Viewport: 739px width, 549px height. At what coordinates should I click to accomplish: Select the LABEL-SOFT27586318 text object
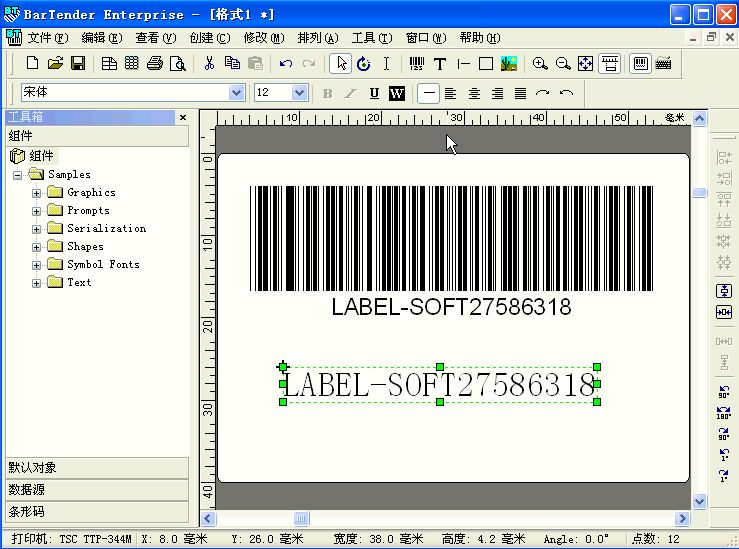point(439,385)
